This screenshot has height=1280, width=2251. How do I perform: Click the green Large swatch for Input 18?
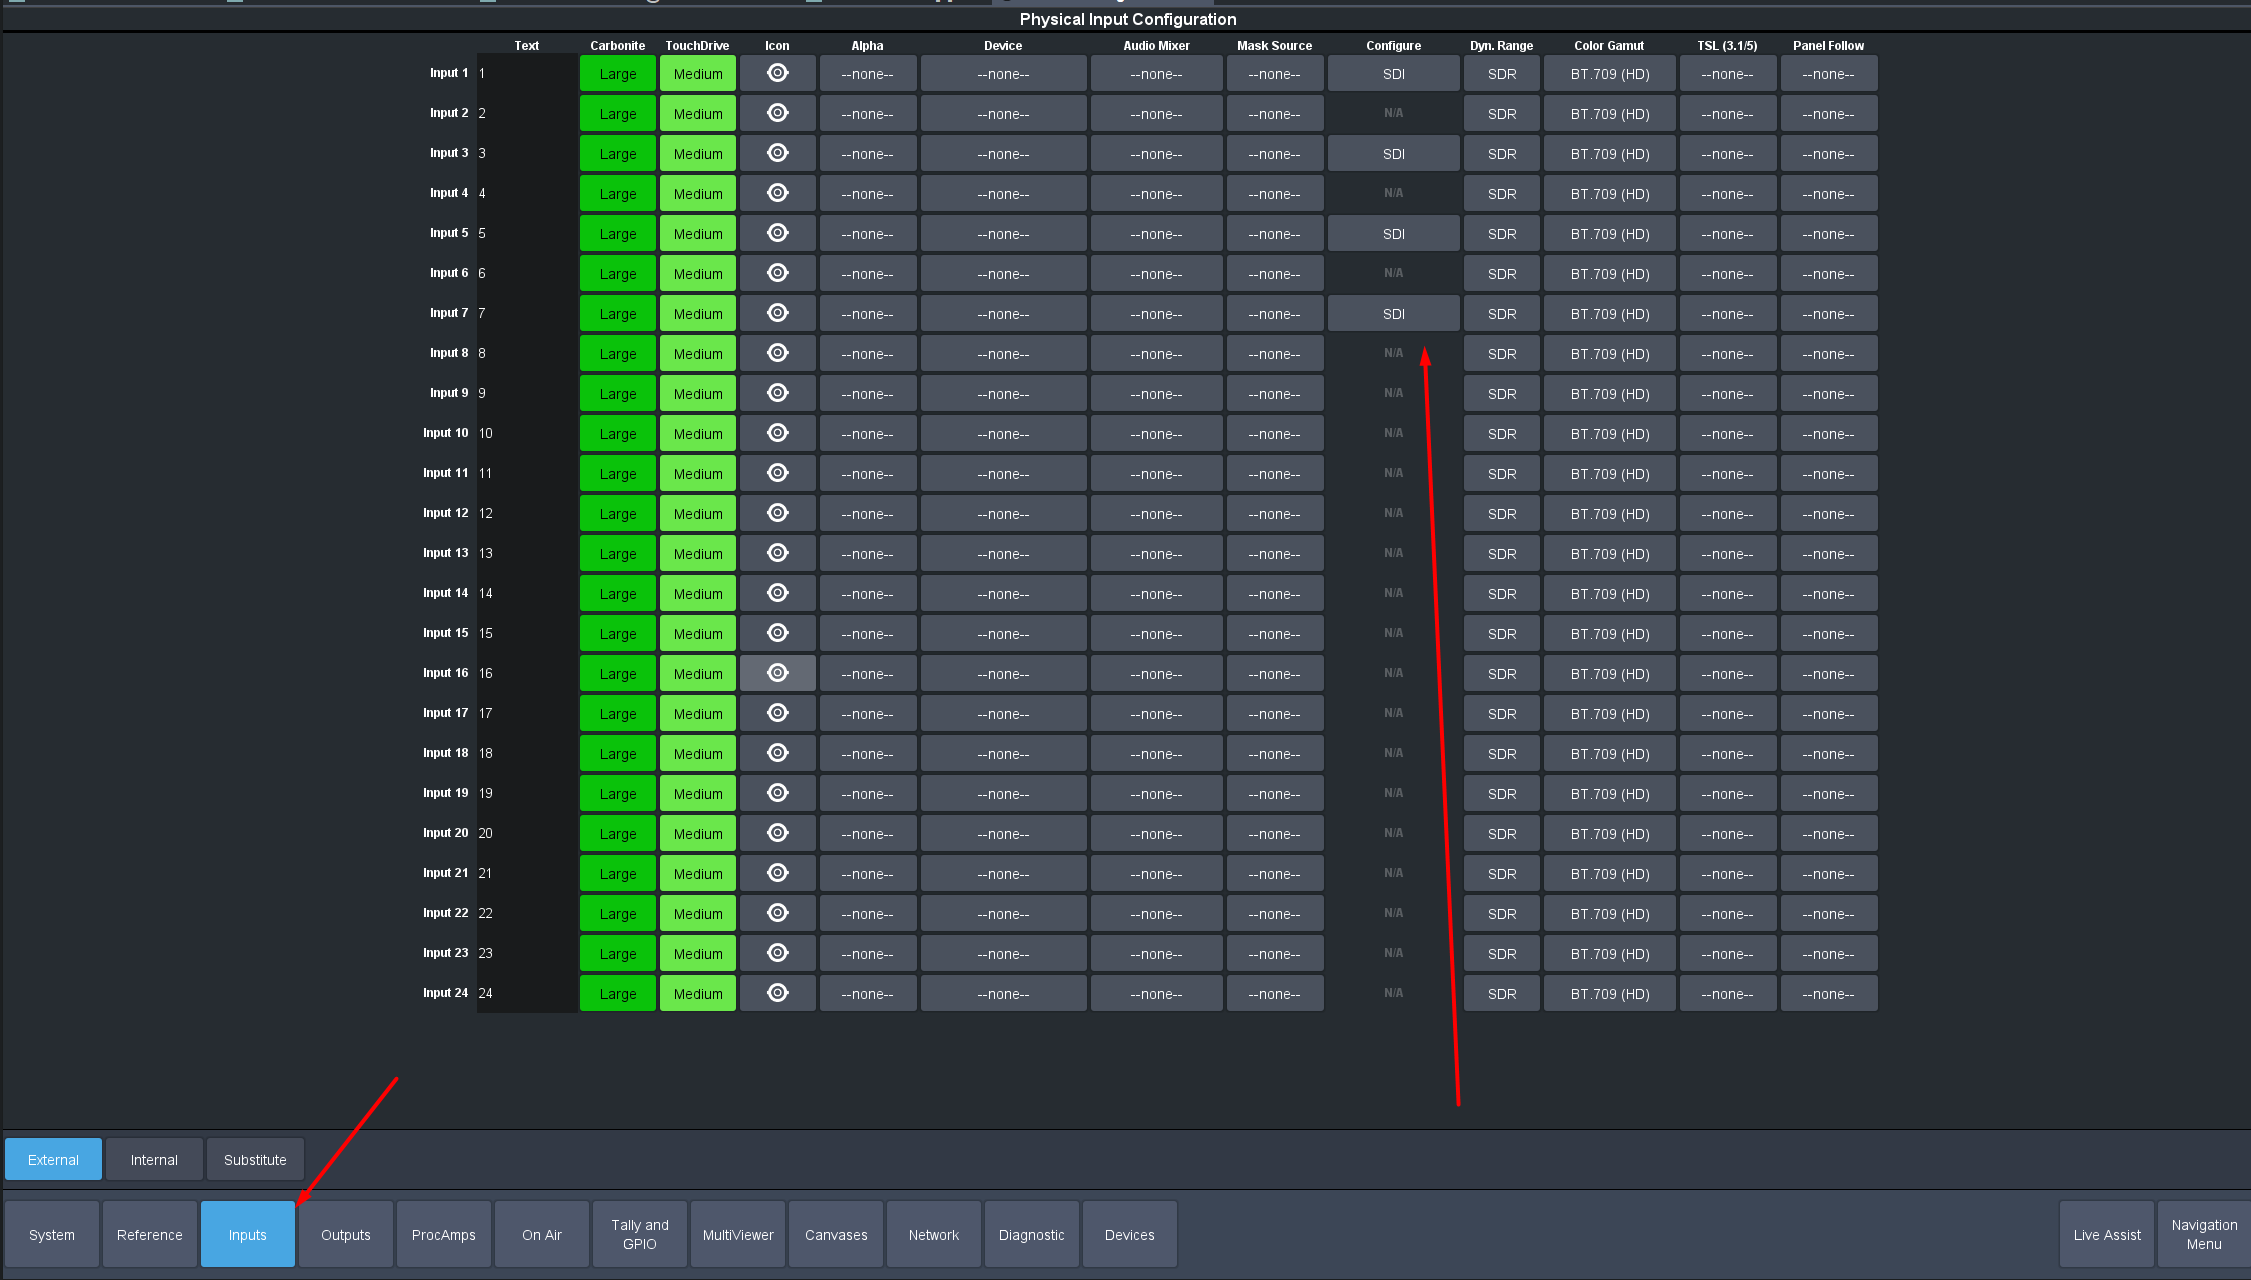pyautogui.click(x=617, y=754)
